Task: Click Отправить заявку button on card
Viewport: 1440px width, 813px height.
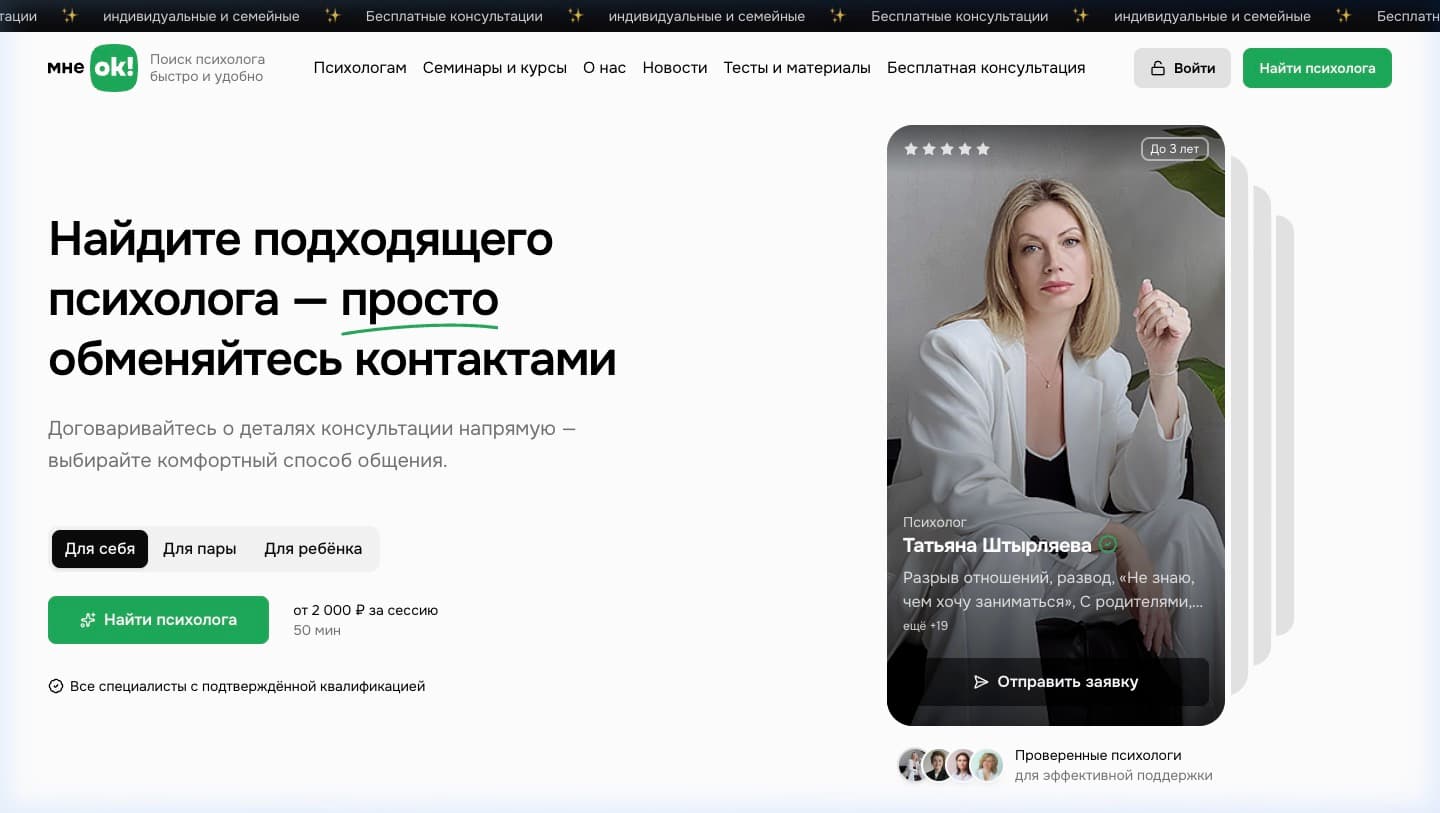Action: point(1056,682)
